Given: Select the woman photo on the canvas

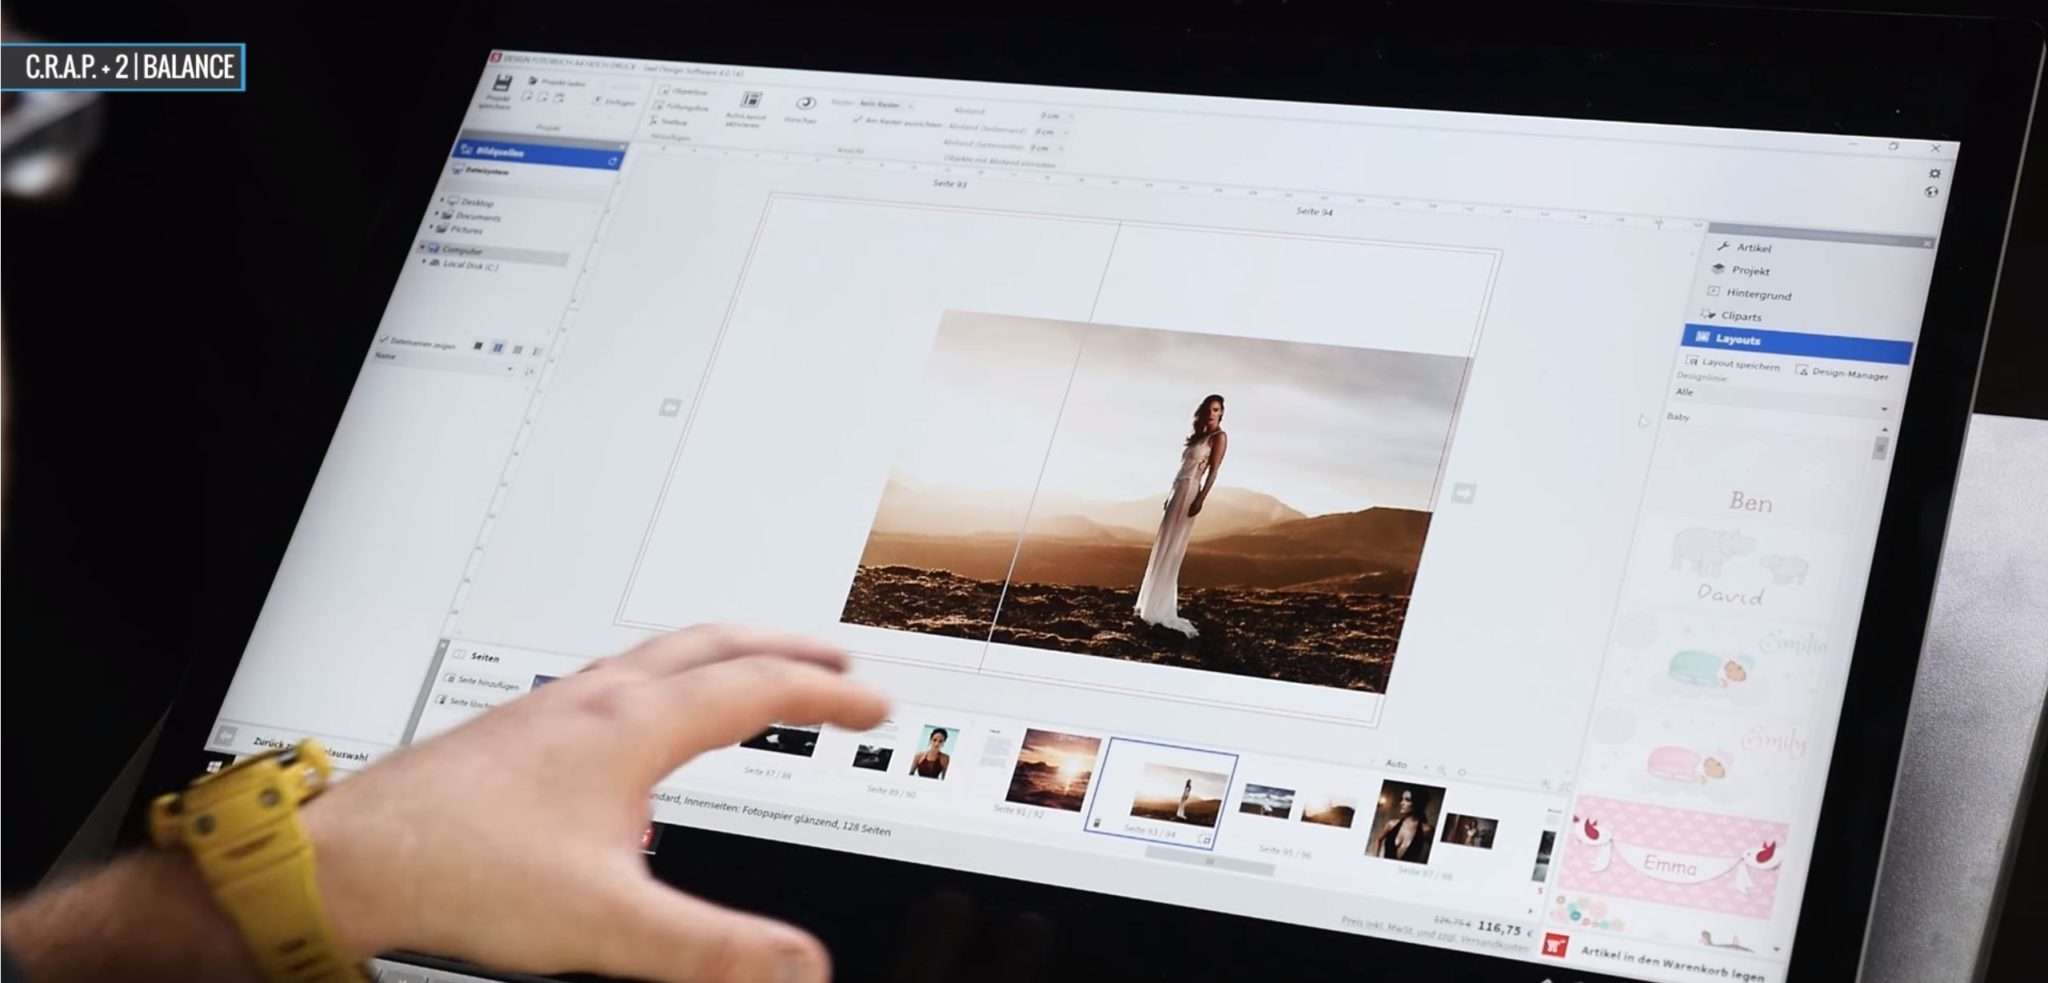Looking at the screenshot, I should pos(1155,500).
